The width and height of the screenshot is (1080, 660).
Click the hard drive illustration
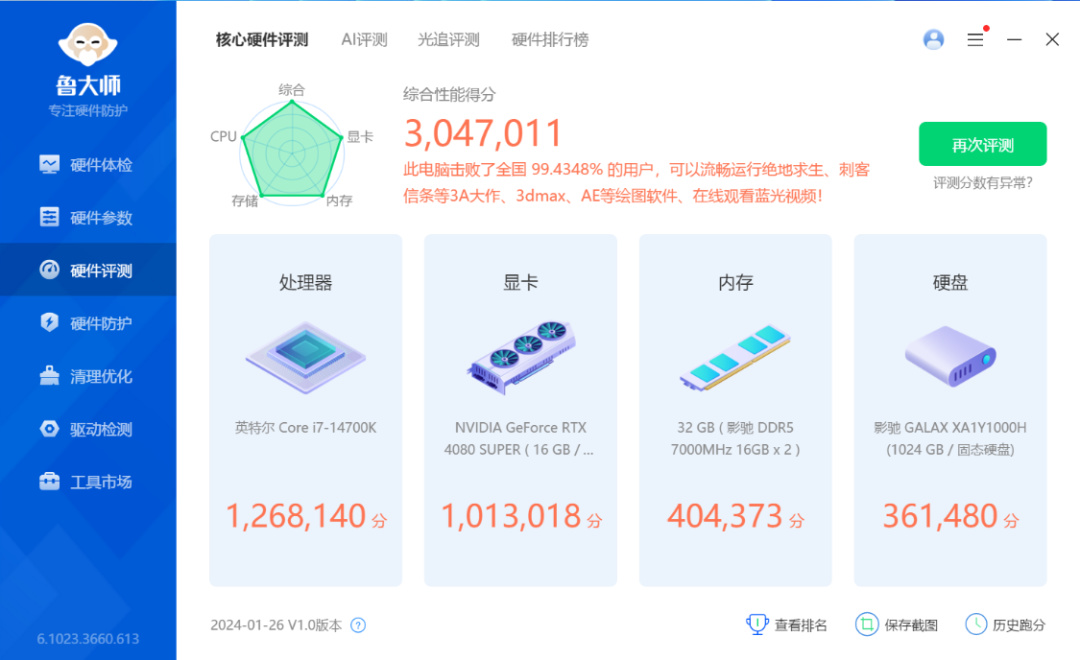tap(950, 357)
